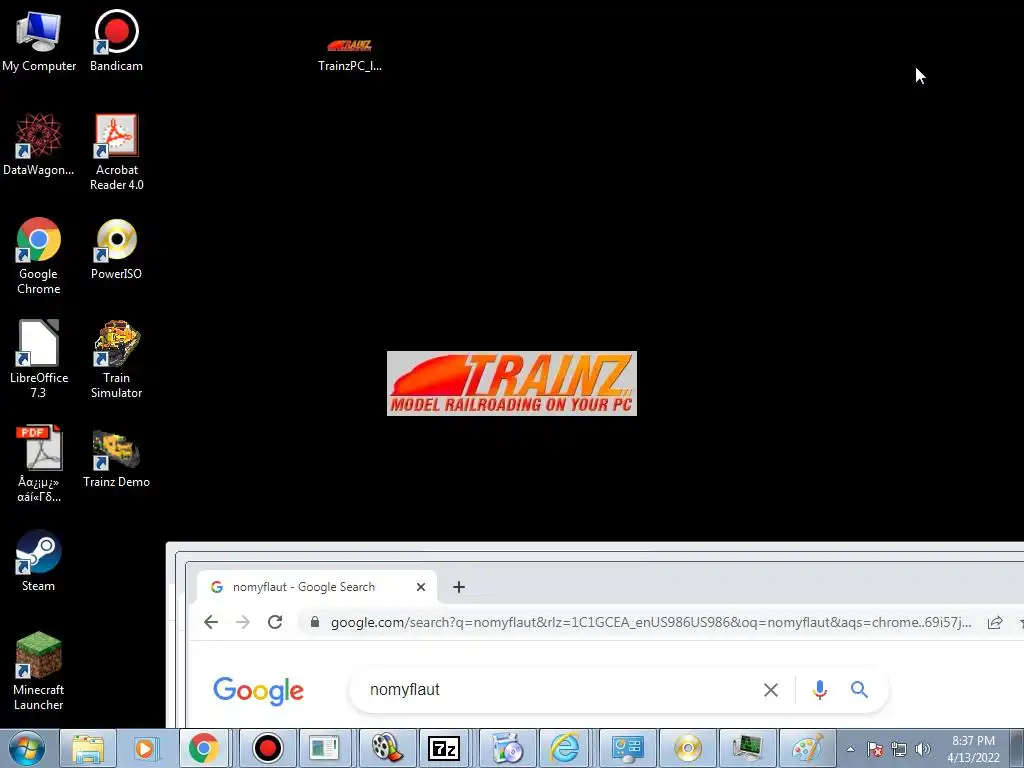The image size is (1024, 768).
Task: Open the My Computer desktop icon
Action: click(39, 40)
